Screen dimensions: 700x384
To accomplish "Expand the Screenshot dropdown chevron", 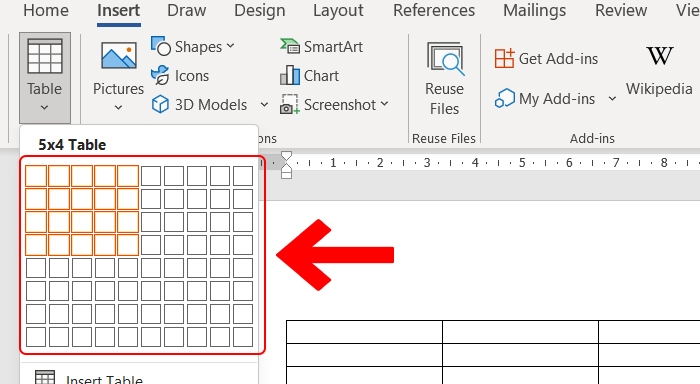I will click(x=385, y=104).
